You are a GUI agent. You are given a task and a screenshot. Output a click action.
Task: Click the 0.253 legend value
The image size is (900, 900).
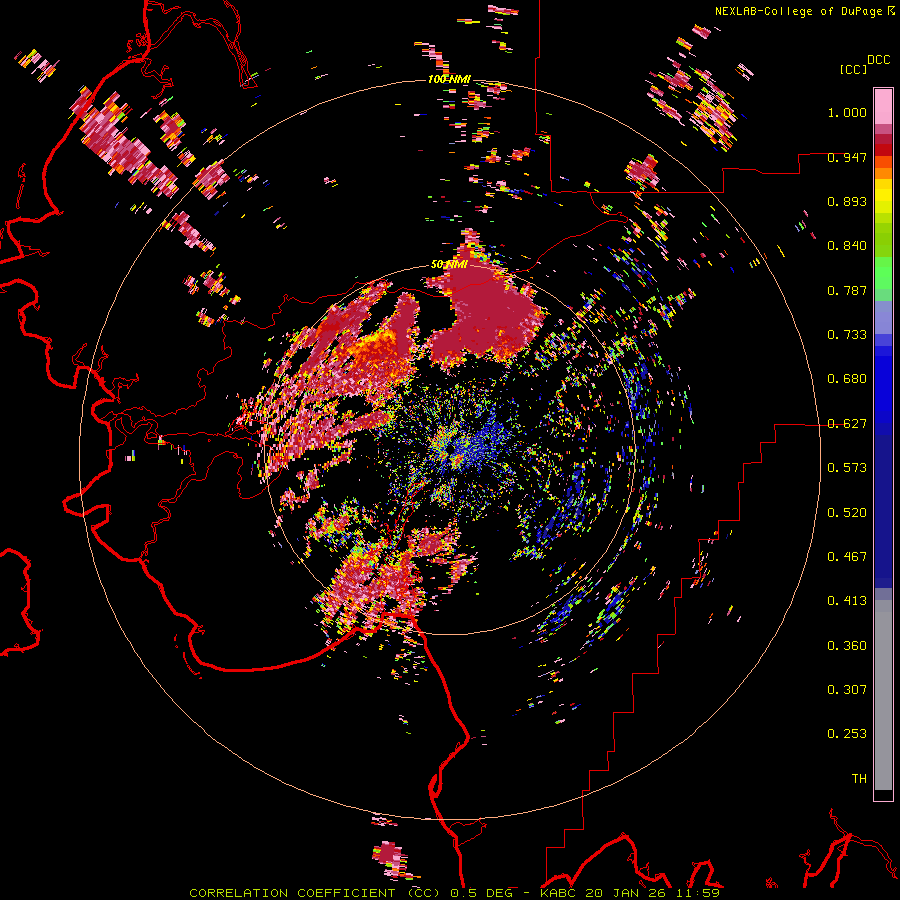847,734
